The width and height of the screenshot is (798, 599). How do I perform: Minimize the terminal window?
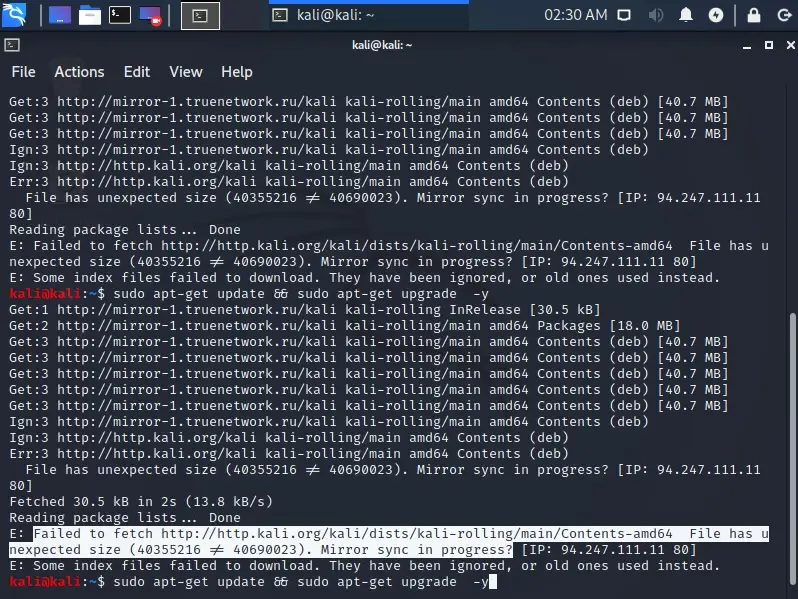click(747, 46)
